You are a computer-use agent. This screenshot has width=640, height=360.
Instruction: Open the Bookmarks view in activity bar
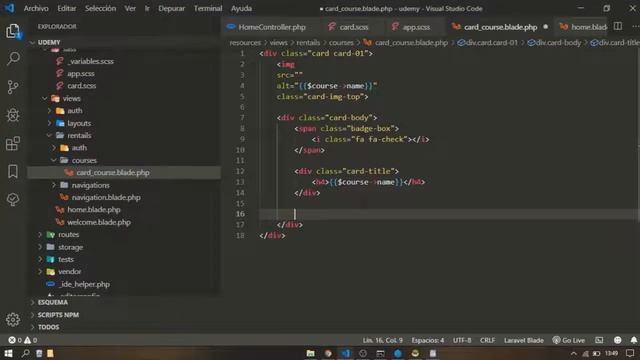pos(13,171)
